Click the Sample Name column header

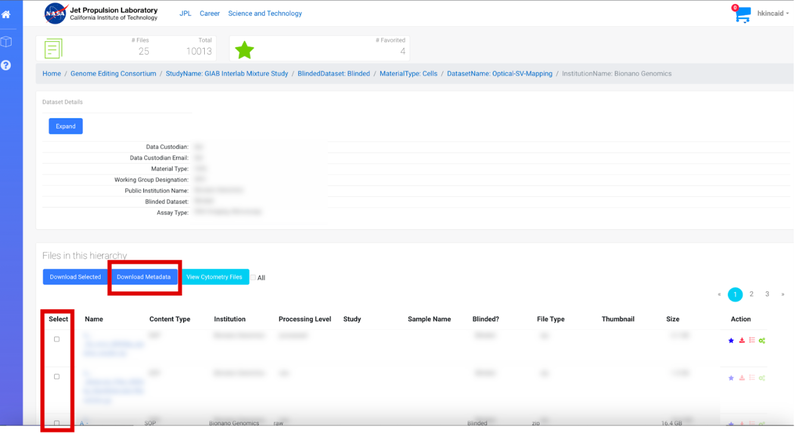(x=429, y=319)
